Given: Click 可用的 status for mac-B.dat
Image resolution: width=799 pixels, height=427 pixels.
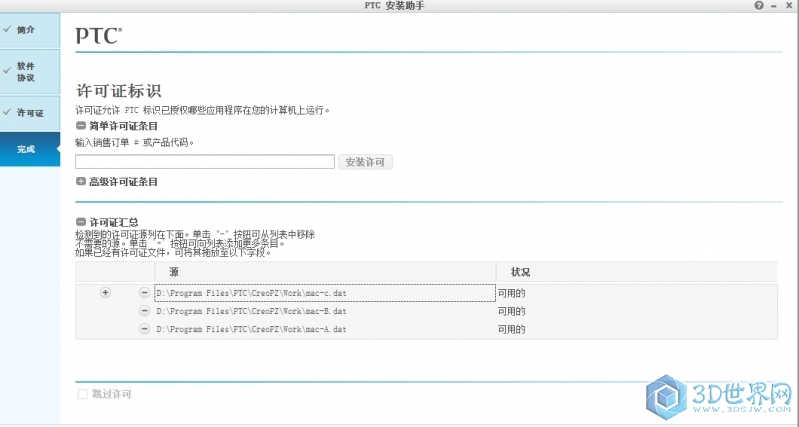Looking at the screenshot, I should point(512,311).
